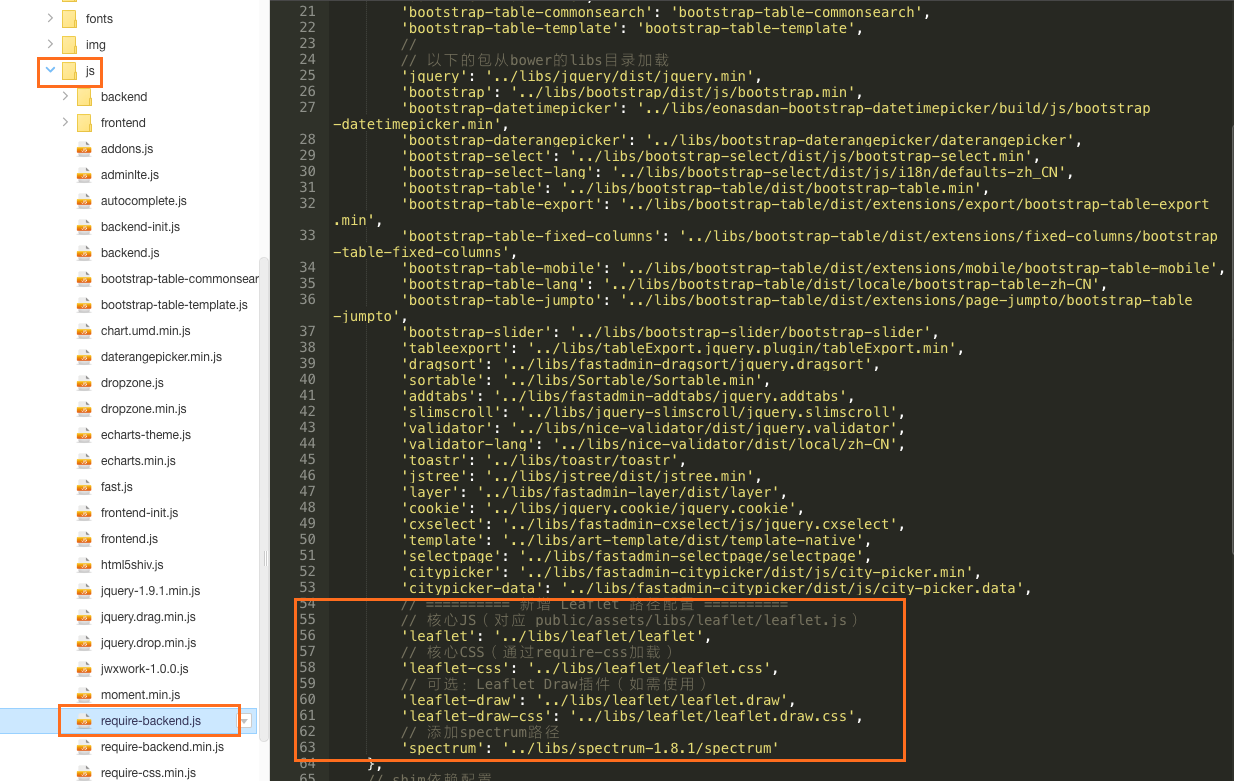Screen dimensions: 1234x781
Task: Open dropdown arrow next to require-backend.js
Action: click(x=245, y=721)
